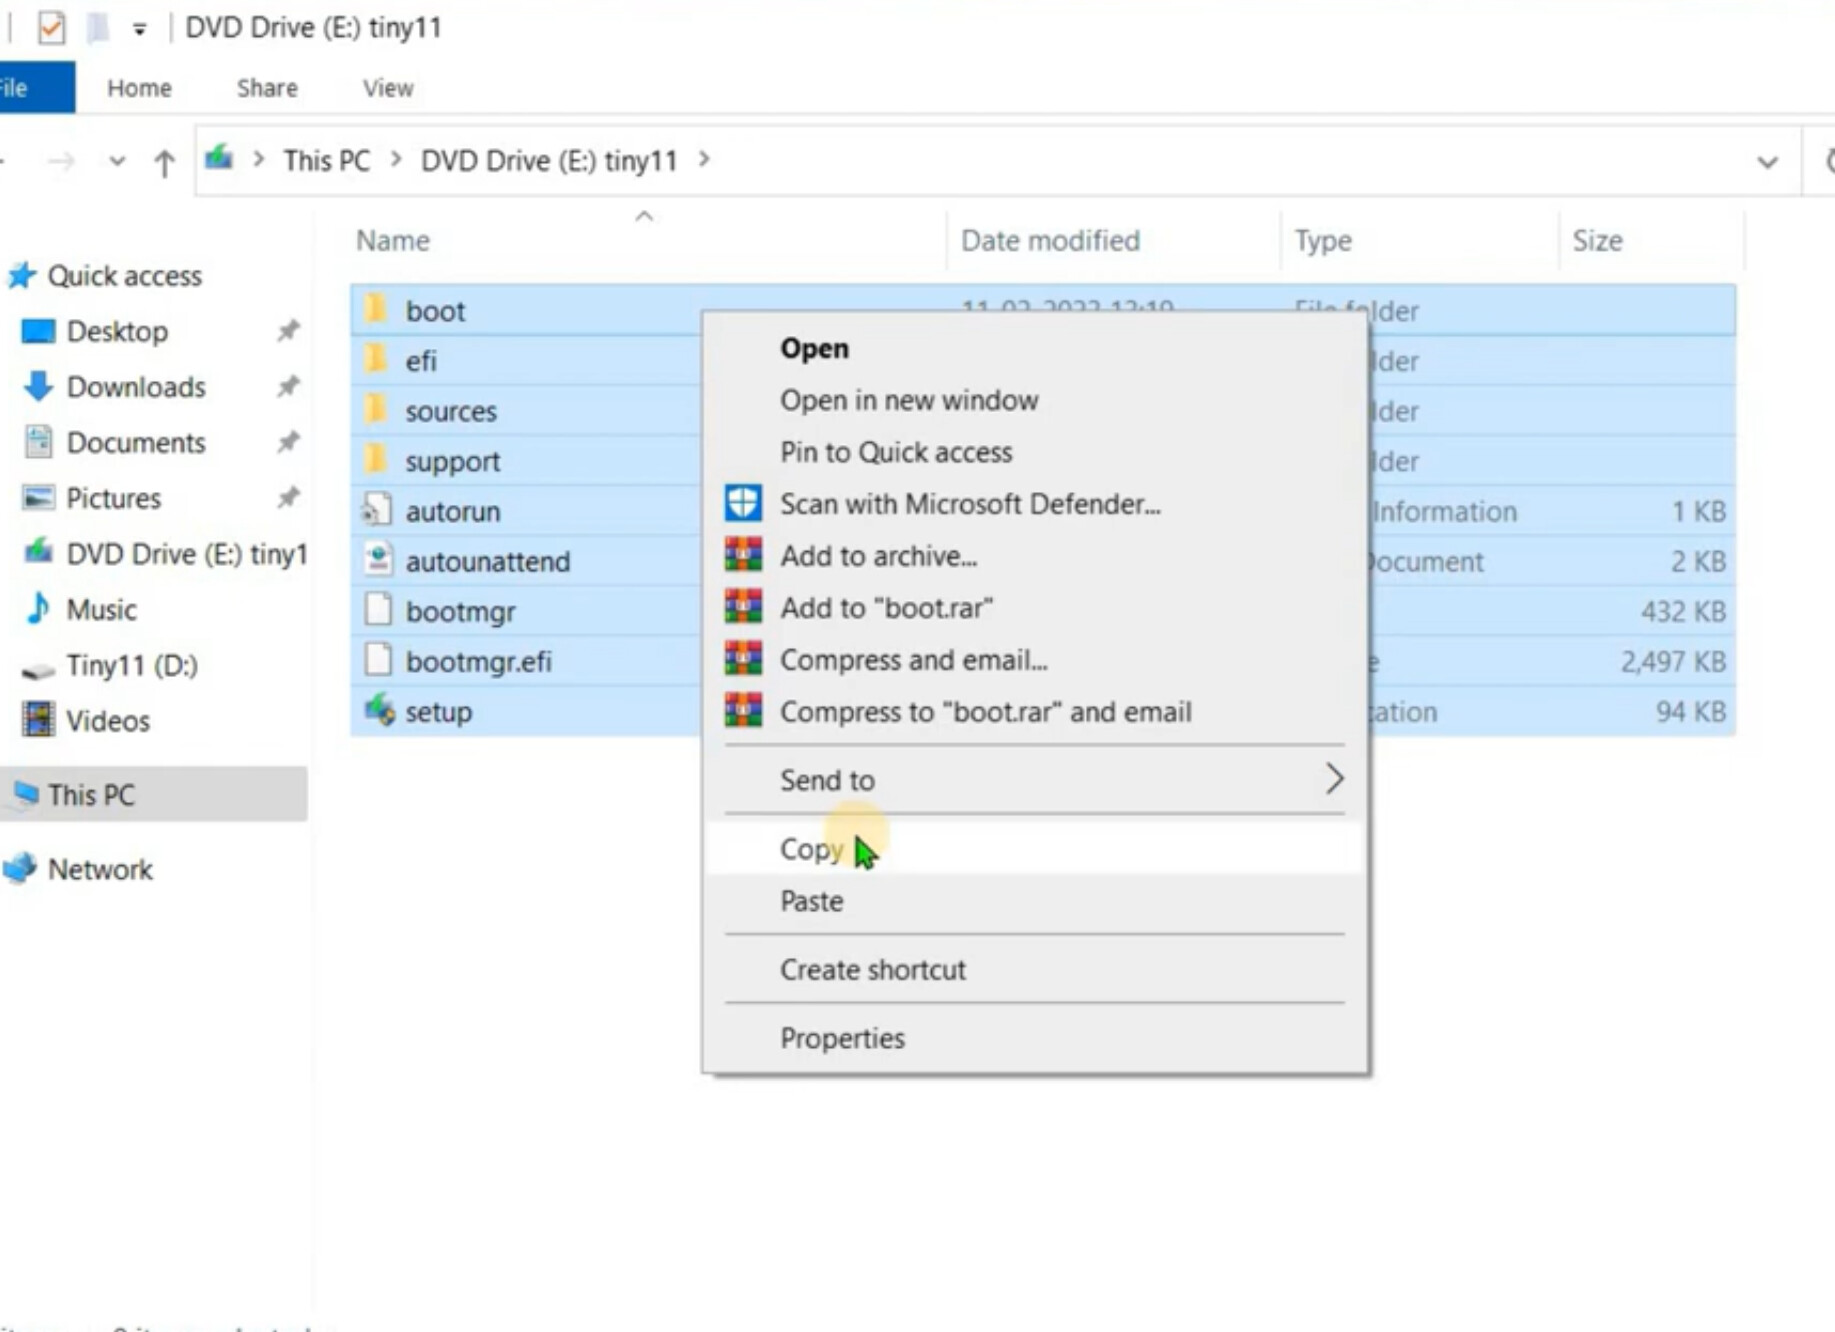The width and height of the screenshot is (1835, 1332).
Task: Unpin Downloads pushpin icon
Action: click(x=288, y=386)
